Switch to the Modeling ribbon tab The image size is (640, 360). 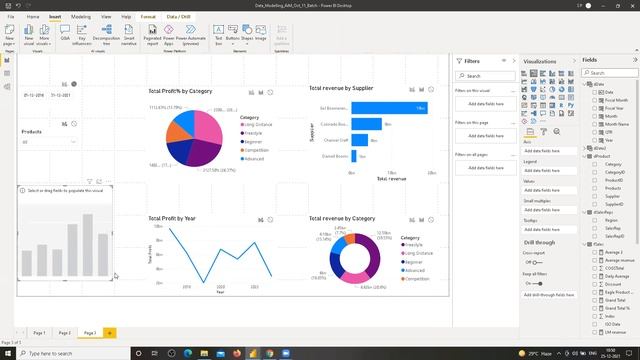pos(81,17)
